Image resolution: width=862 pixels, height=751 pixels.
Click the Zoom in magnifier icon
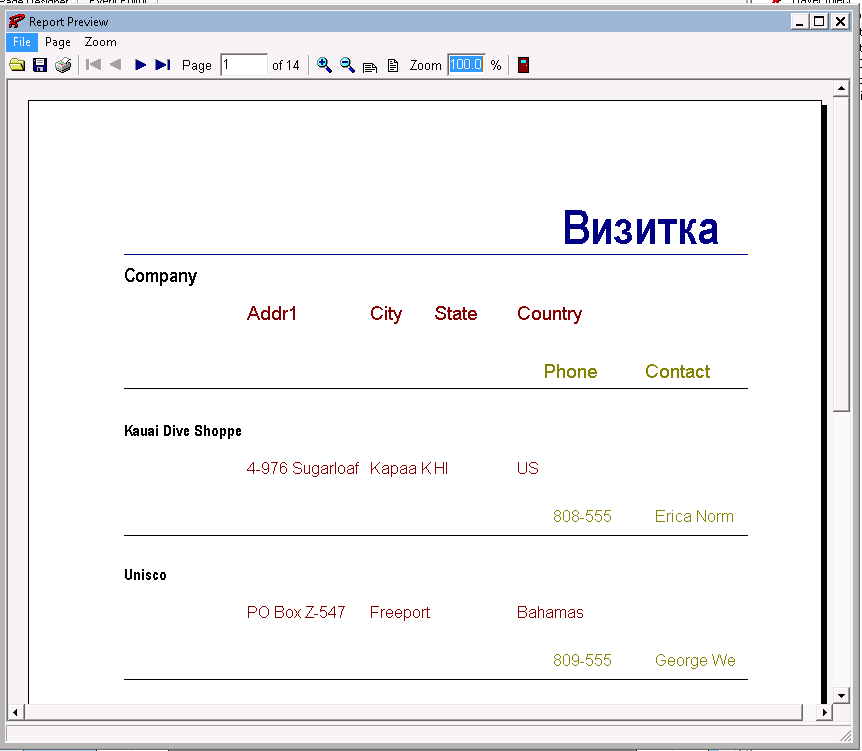point(324,65)
